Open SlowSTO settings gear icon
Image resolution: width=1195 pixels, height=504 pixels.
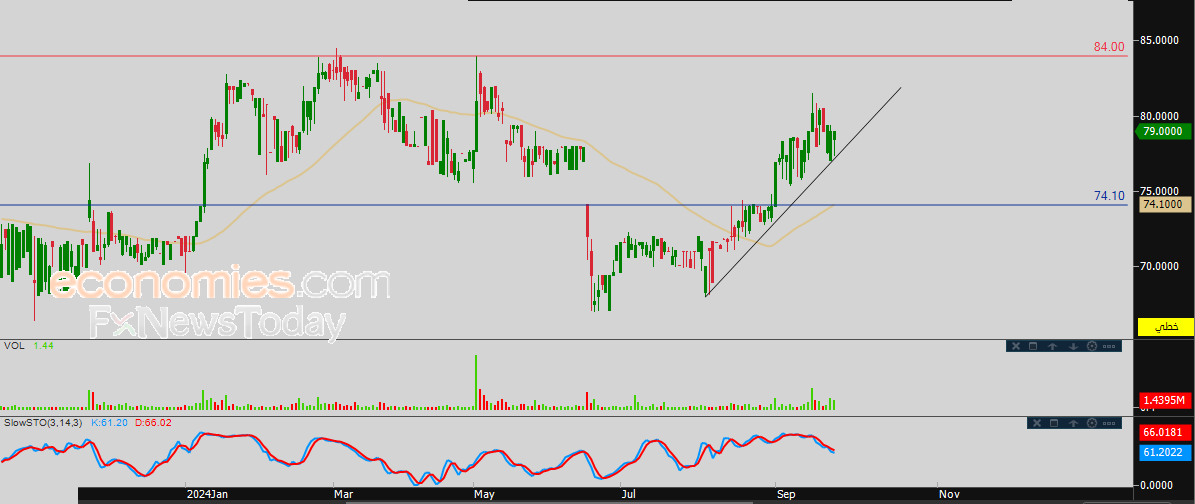[x=1093, y=424]
